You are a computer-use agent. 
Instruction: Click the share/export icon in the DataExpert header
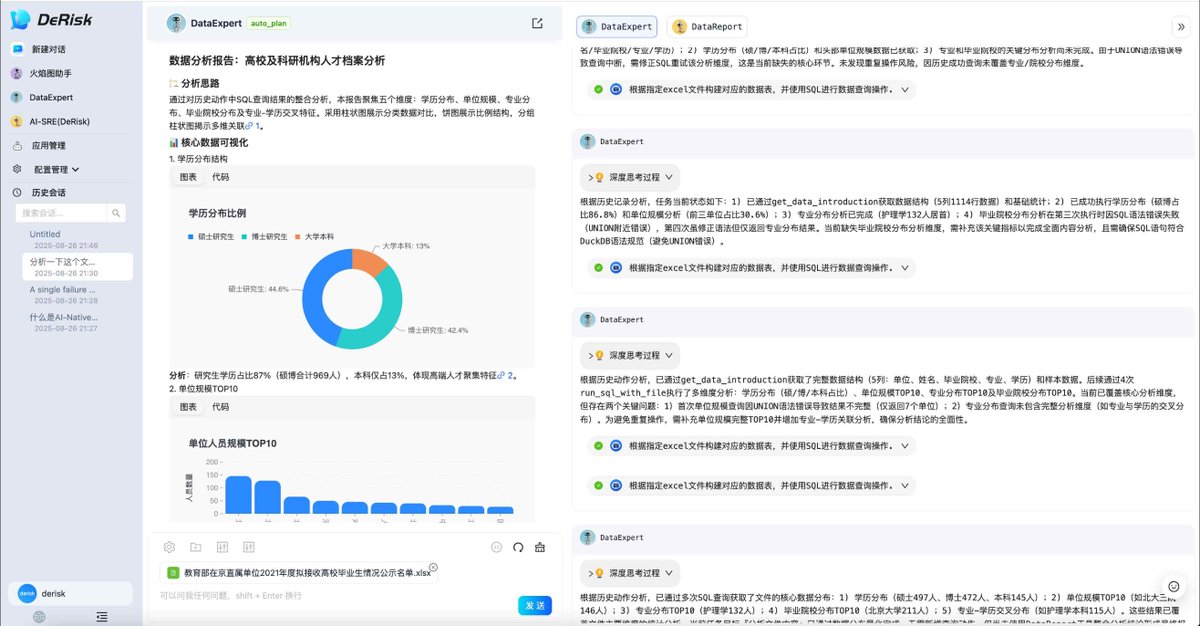(537, 23)
